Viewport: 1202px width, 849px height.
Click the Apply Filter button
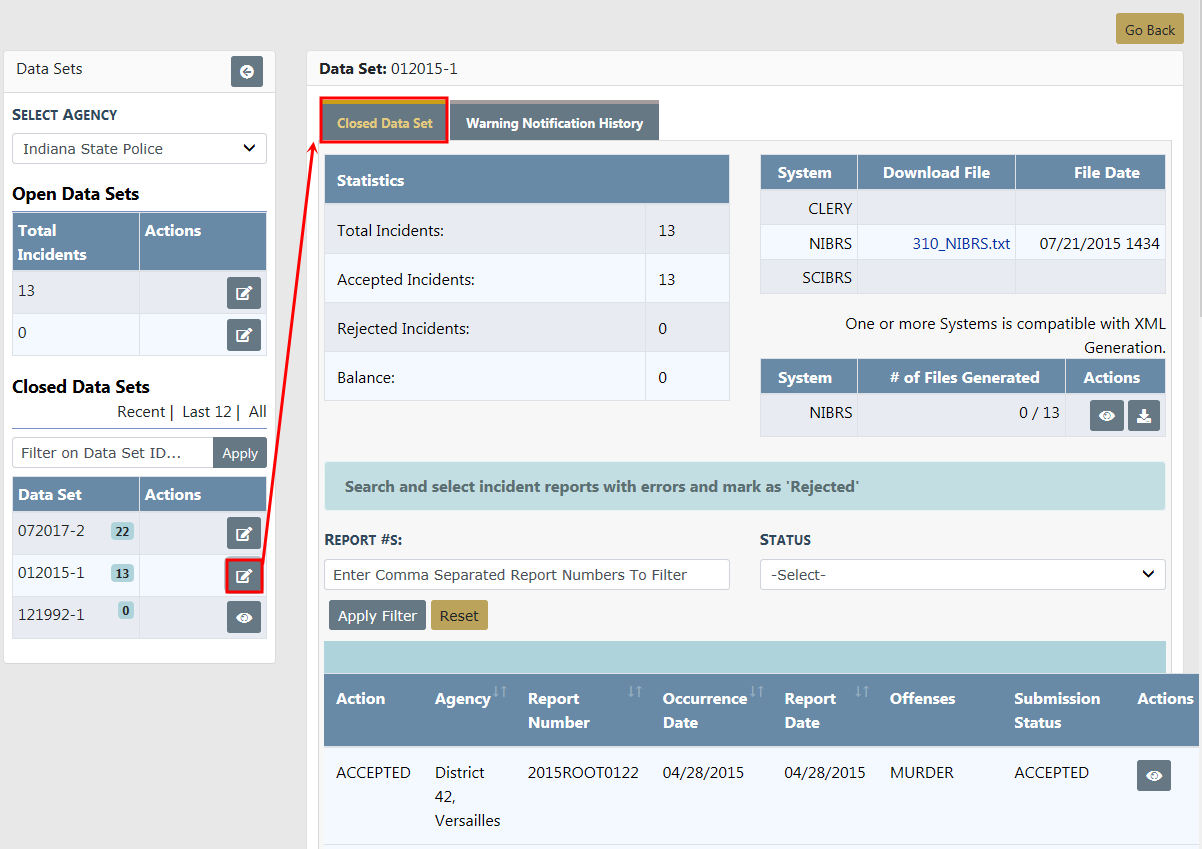377,616
